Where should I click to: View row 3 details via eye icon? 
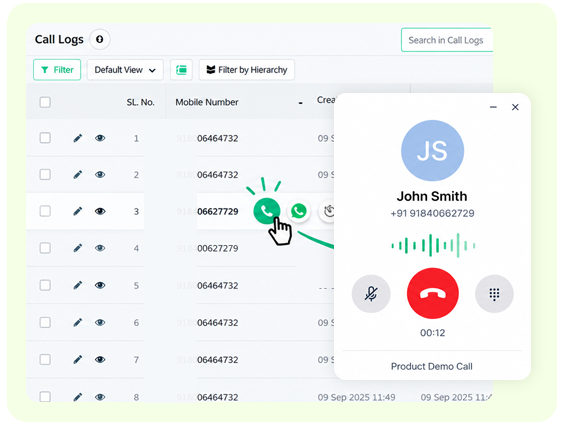(x=100, y=211)
